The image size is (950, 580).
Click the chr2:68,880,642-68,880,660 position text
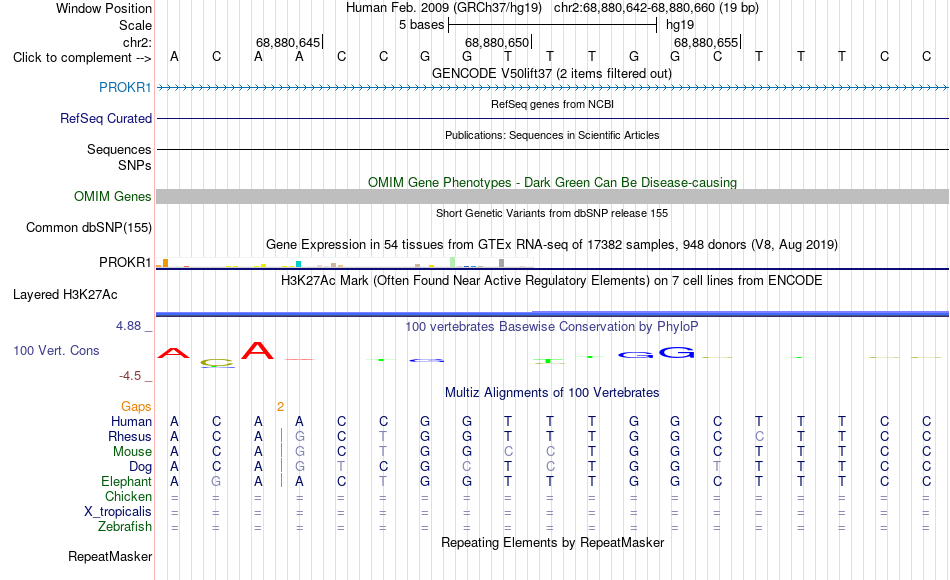pyautogui.click(x=656, y=8)
